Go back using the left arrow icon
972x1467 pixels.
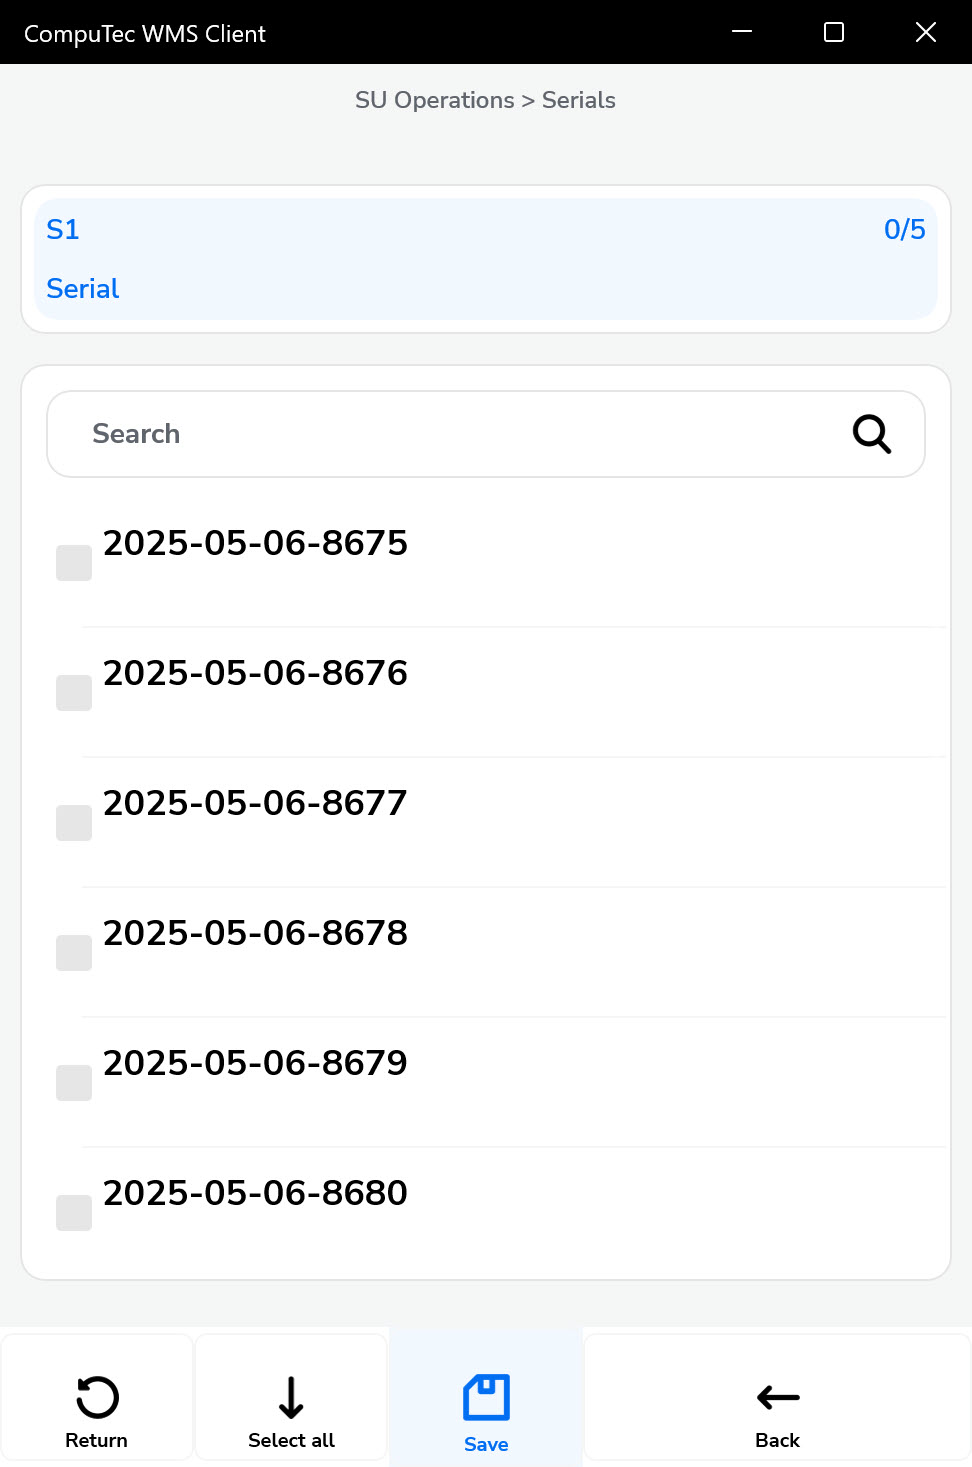pos(778,1397)
